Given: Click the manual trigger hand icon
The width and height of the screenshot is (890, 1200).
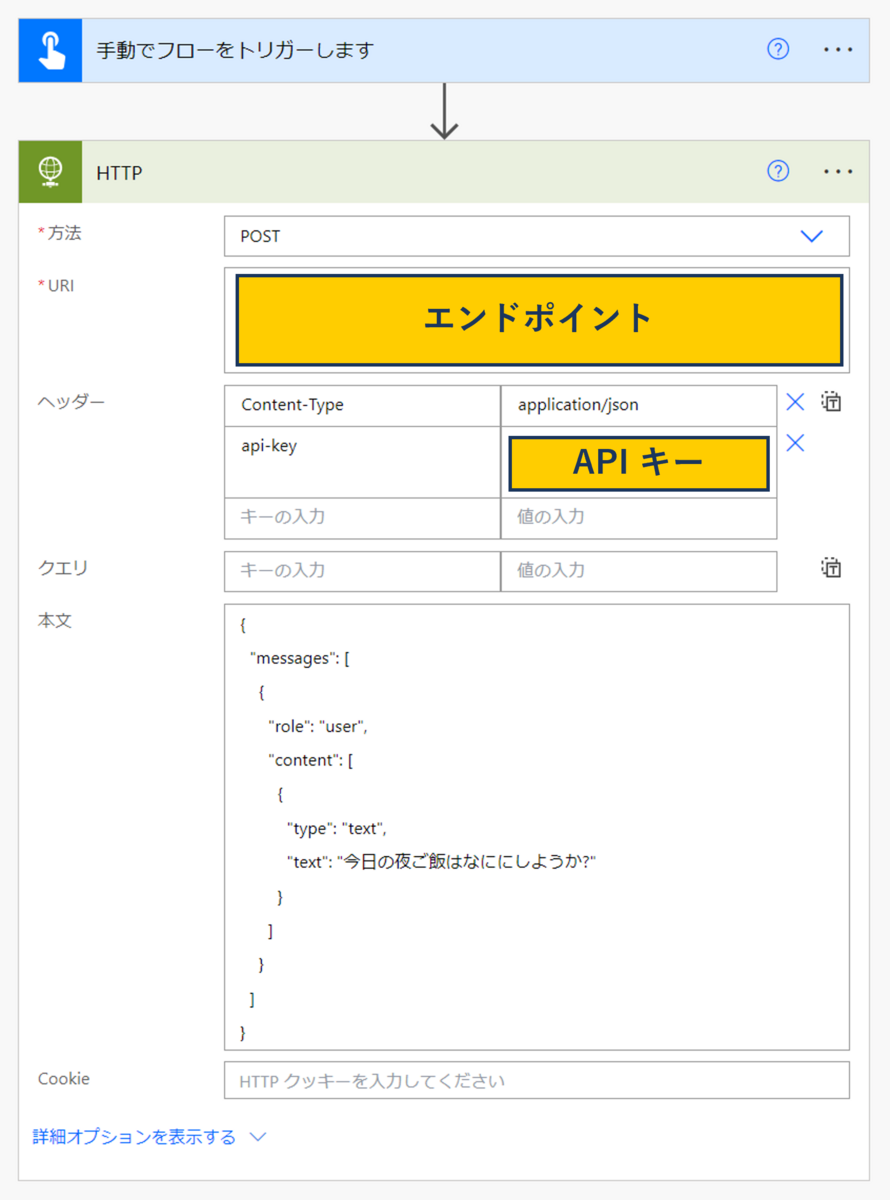Looking at the screenshot, I should tap(49, 48).
